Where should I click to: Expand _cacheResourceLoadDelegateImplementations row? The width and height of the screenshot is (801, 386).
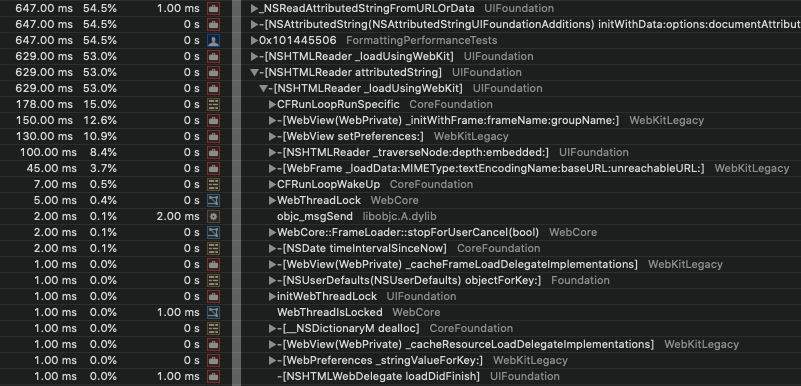click(x=273, y=344)
